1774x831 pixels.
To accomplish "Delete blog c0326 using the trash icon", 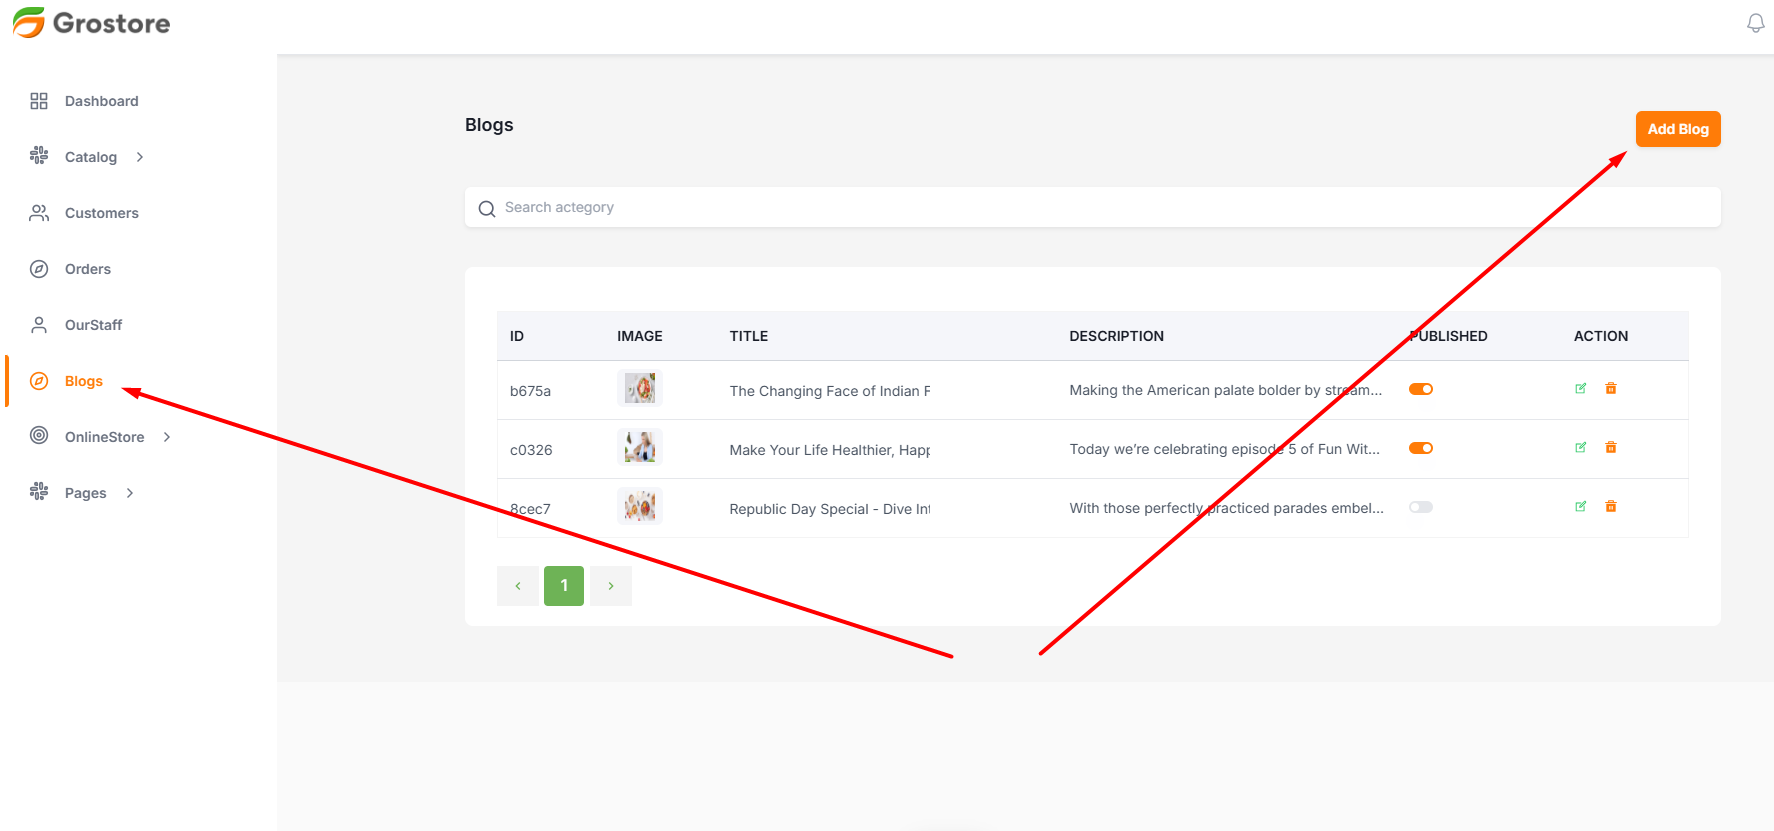I will [x=1611, y=448].
